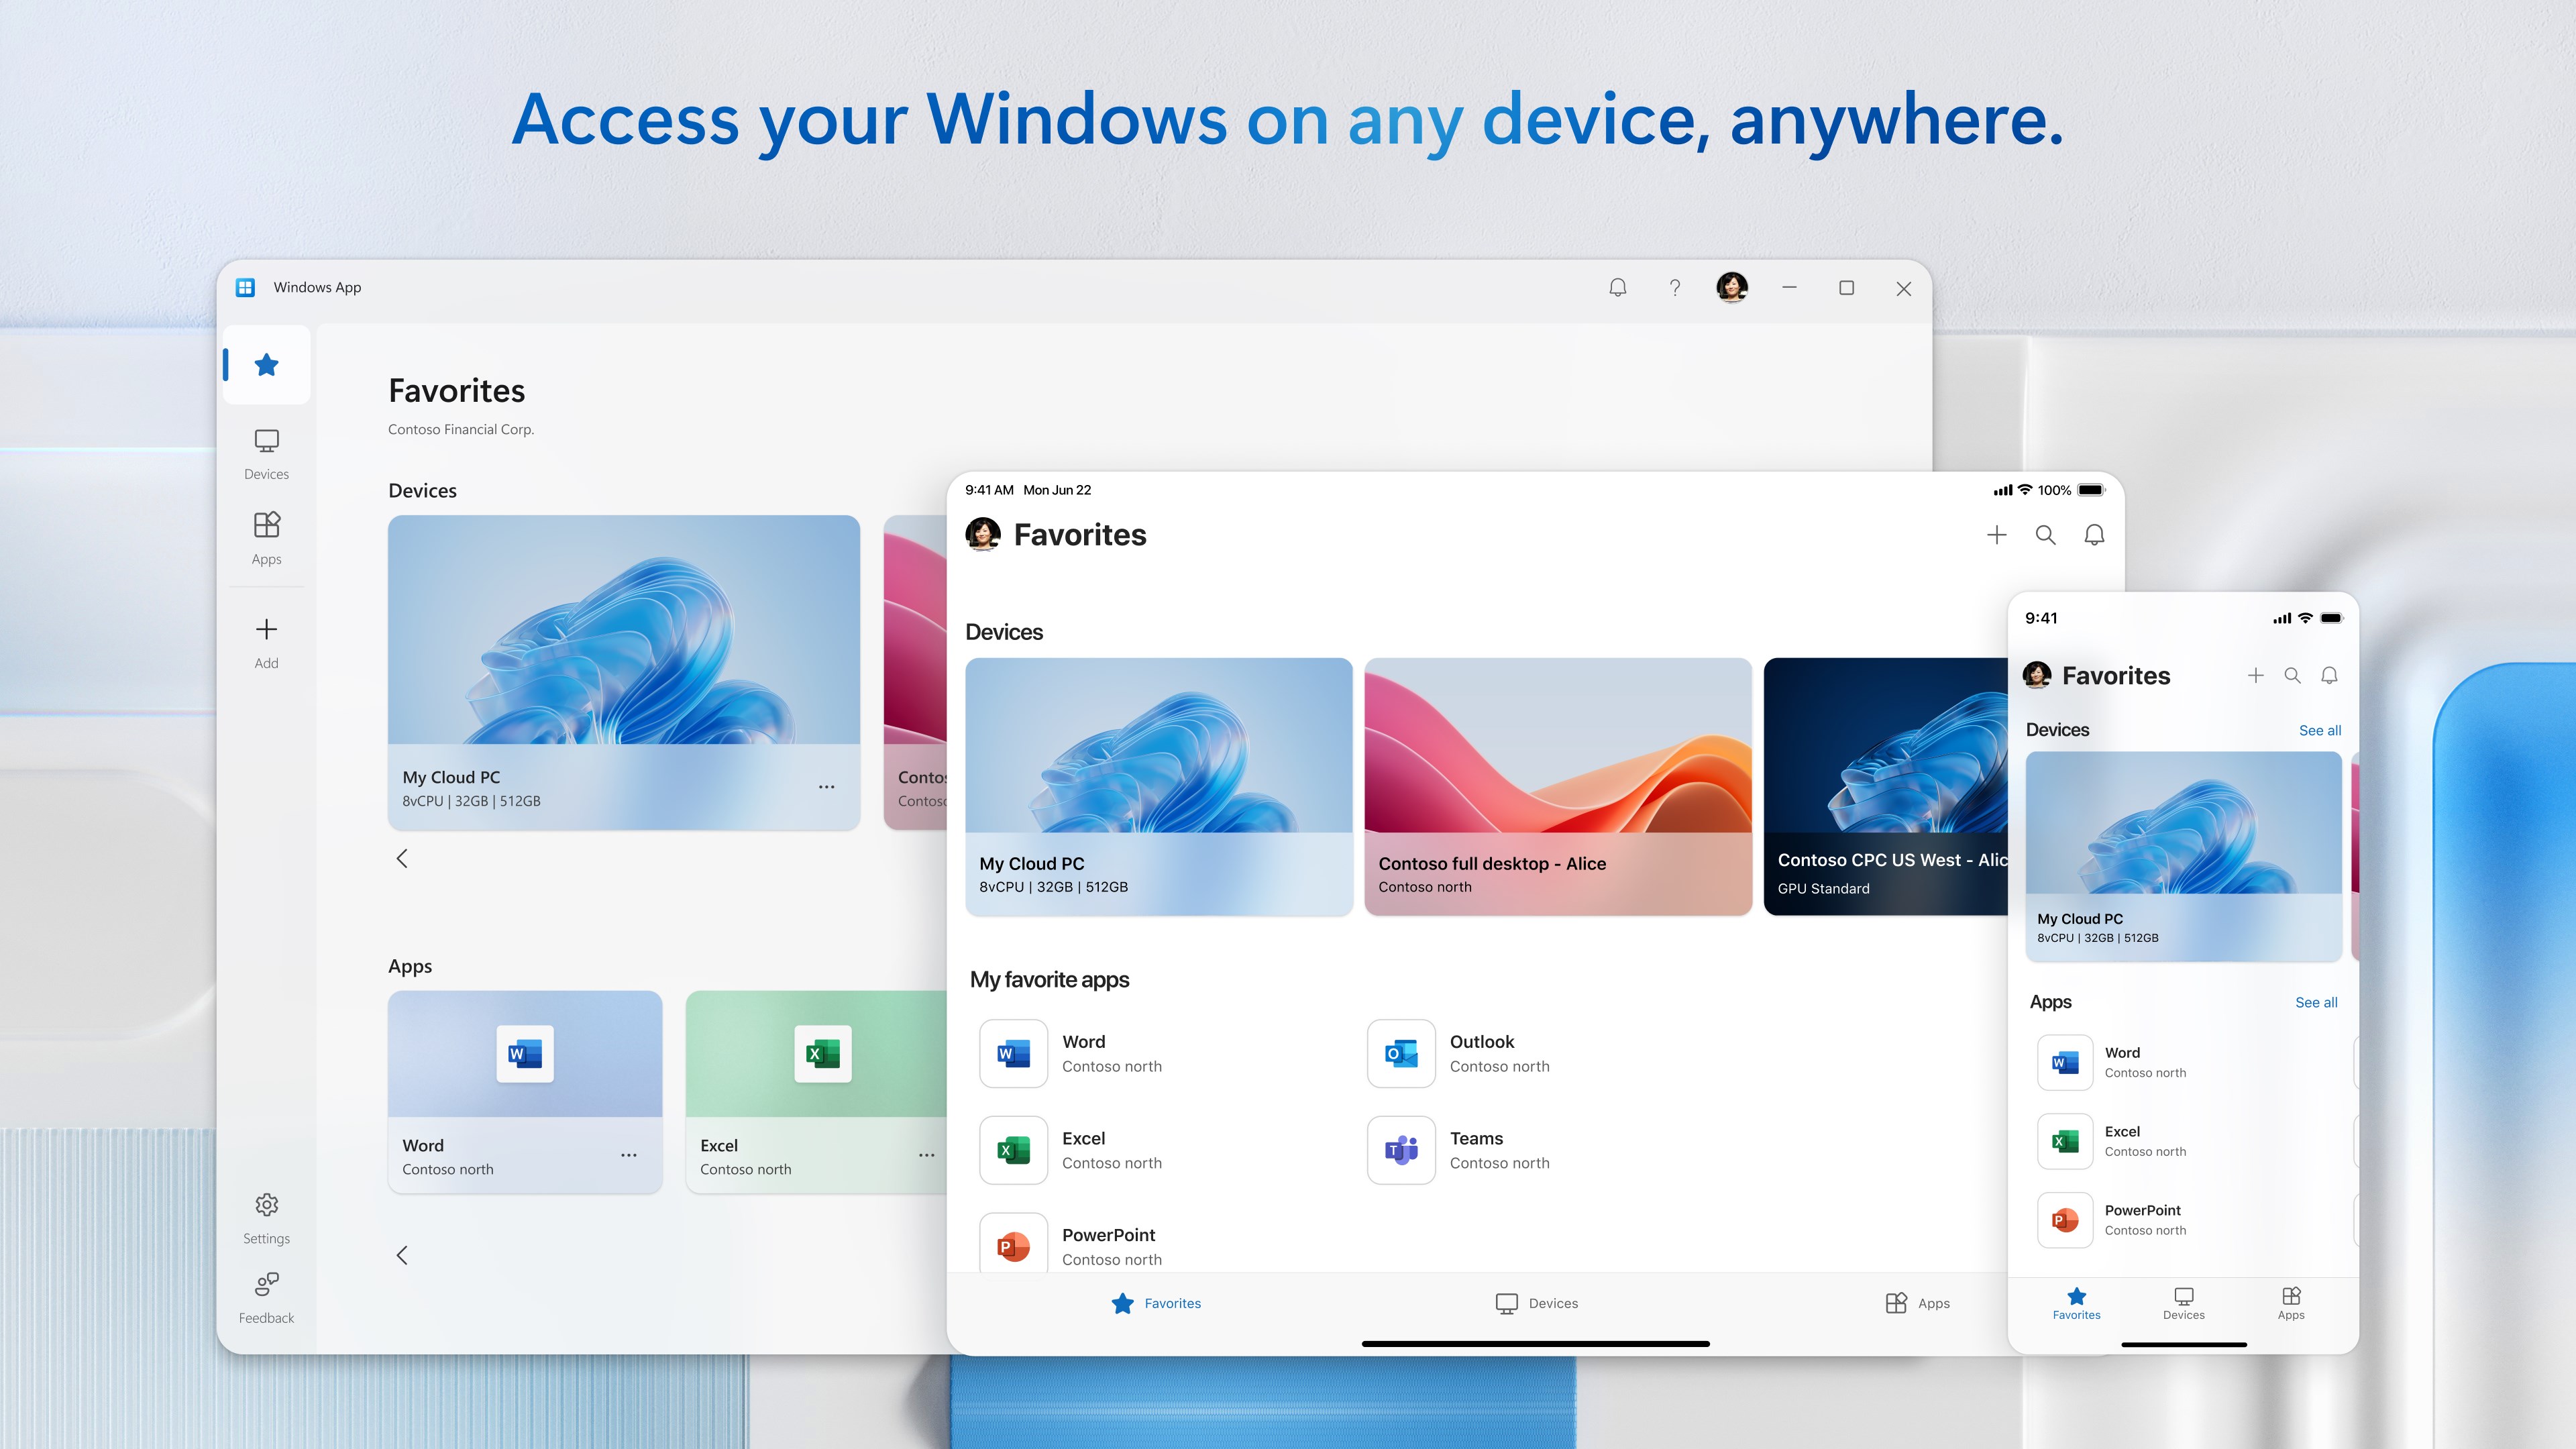Screen dimensions: 2576x1449
Task: Switch to the Devices tab on the tablet
Action: (x=1537, y=1303)
